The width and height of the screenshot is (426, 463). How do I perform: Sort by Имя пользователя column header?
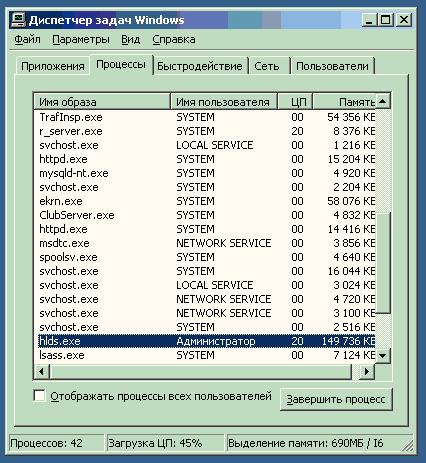point(224,102)
